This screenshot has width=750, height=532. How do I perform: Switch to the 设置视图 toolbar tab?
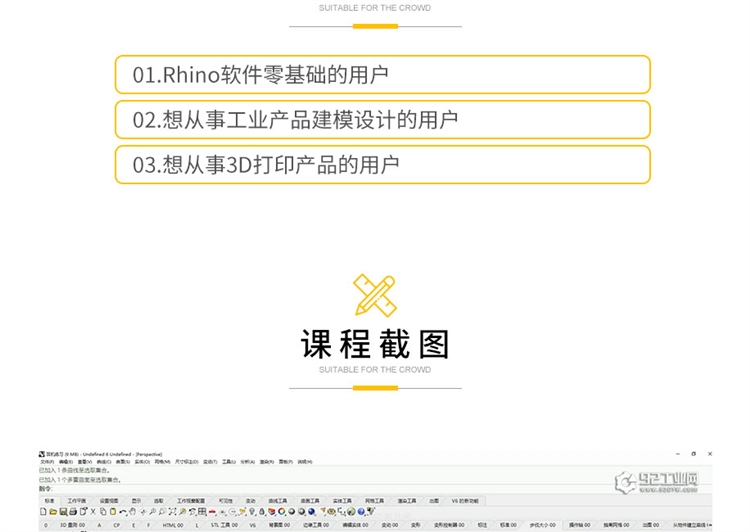(x=109, y=500)
